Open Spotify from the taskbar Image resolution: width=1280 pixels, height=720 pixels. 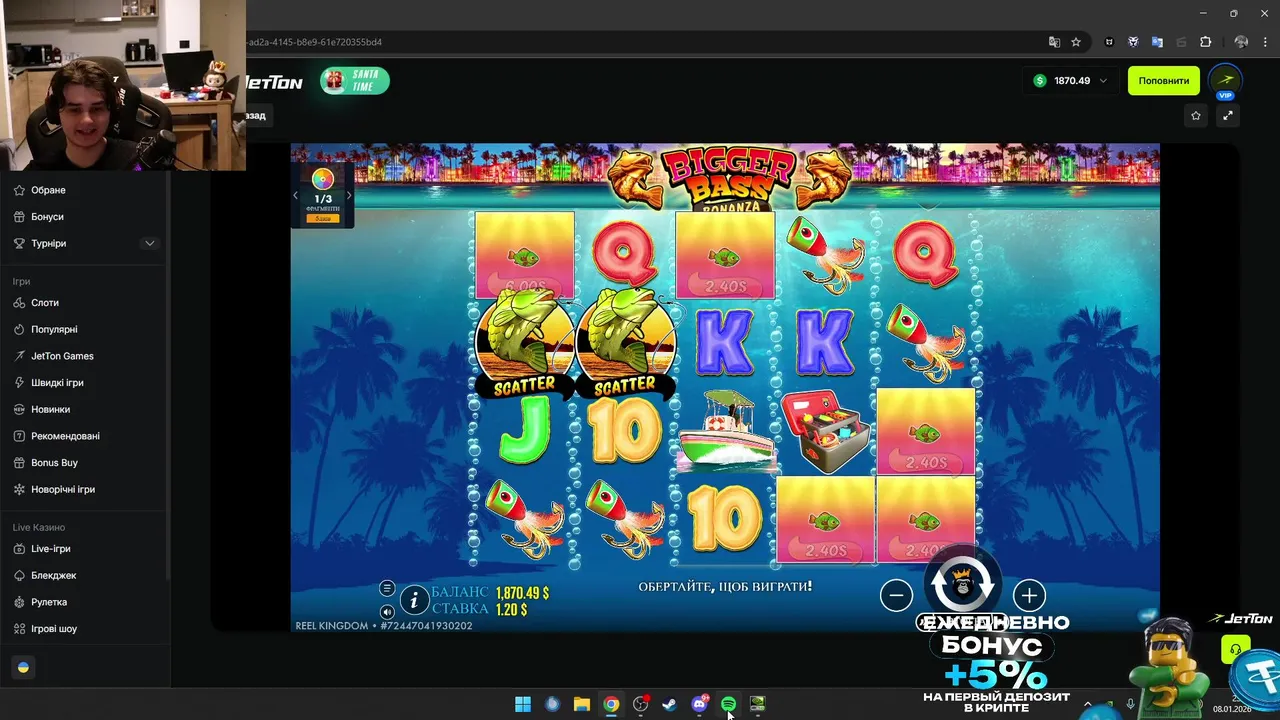coord(728,704)
